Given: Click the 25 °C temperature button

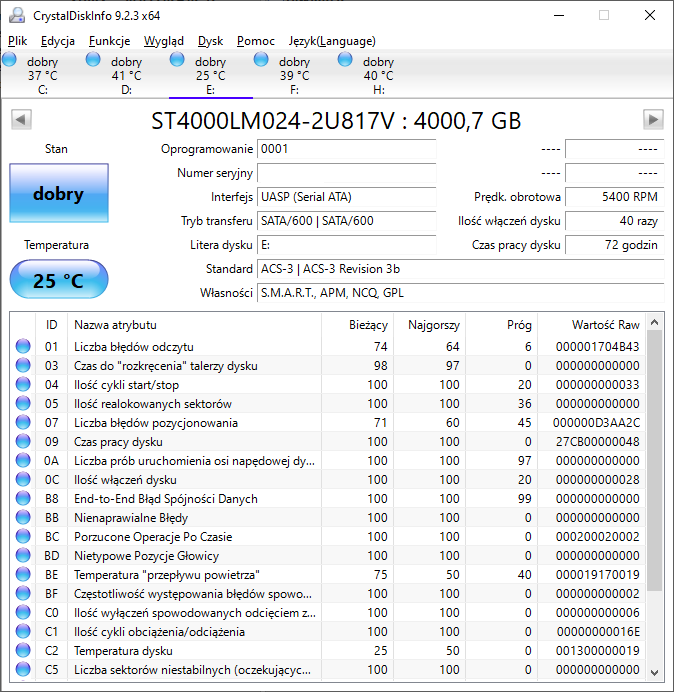Looking at the screenshot, I should 59,280.
